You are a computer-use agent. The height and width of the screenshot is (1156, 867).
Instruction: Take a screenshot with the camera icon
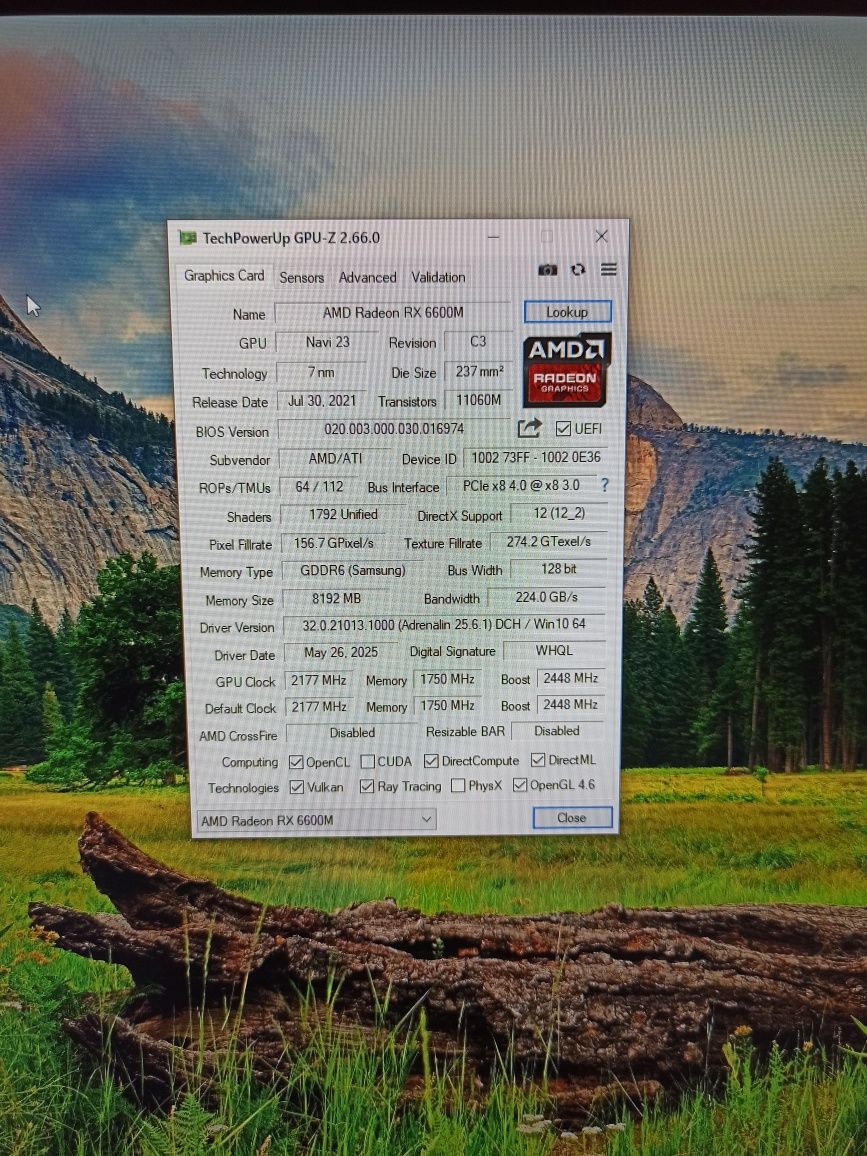pyautogui.click(x=547, y=270)
